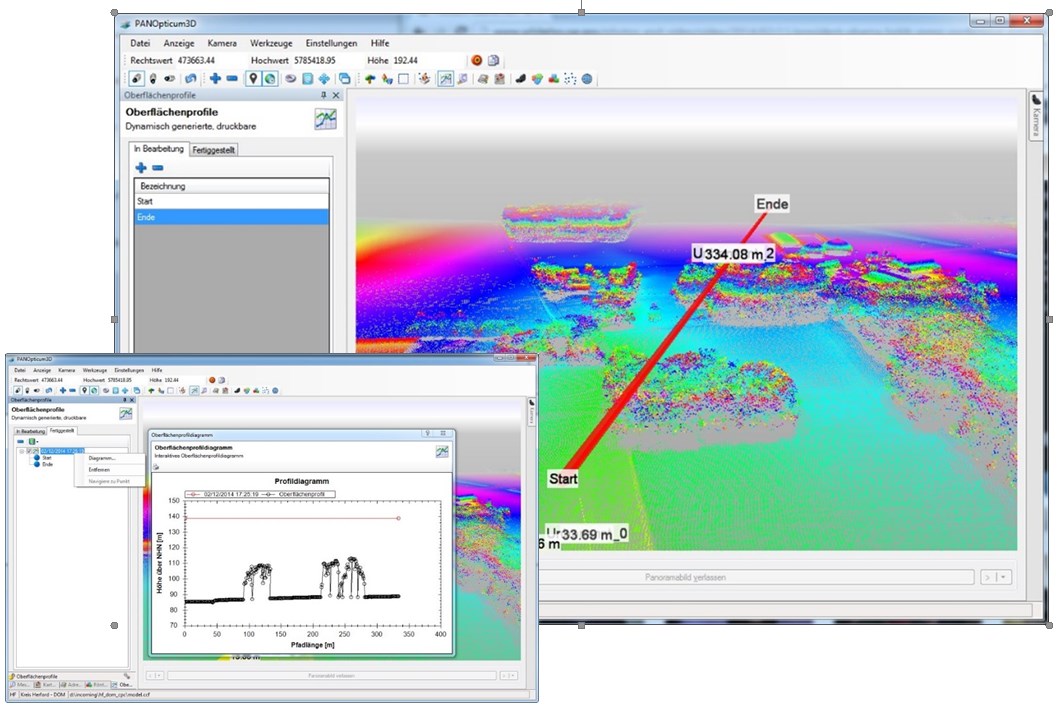Viewport: 1057px width, 710px height.
Task: Click the 02/12/2014 17:25:19 legend entry
Action: 221,494
